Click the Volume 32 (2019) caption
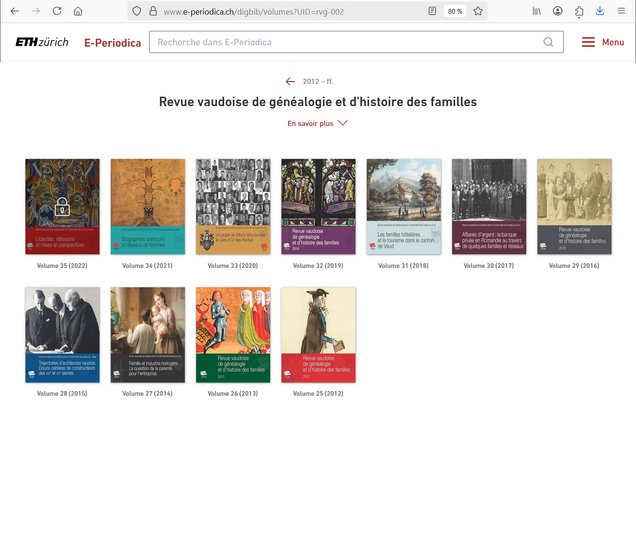Screen dimensions: 636x533 (318, 266)
